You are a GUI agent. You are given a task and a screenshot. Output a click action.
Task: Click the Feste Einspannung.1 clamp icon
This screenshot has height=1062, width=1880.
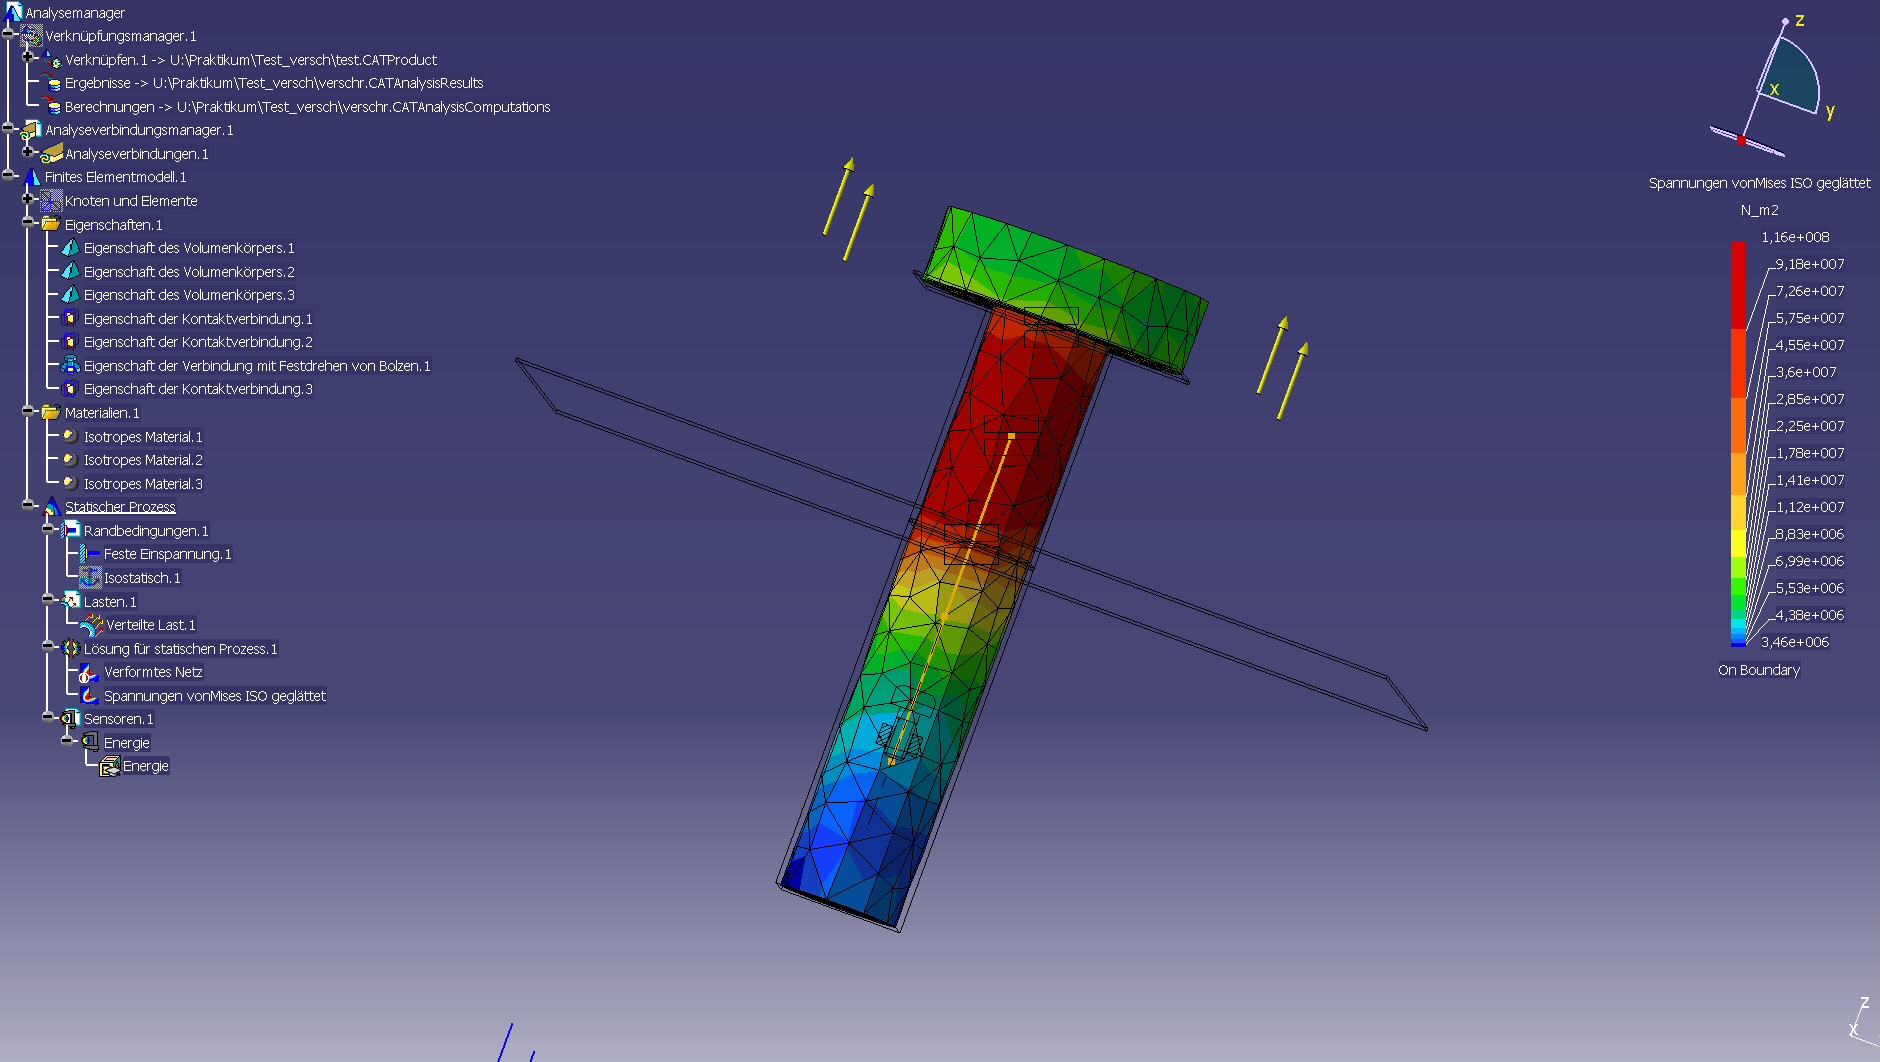tap(90, 554)
